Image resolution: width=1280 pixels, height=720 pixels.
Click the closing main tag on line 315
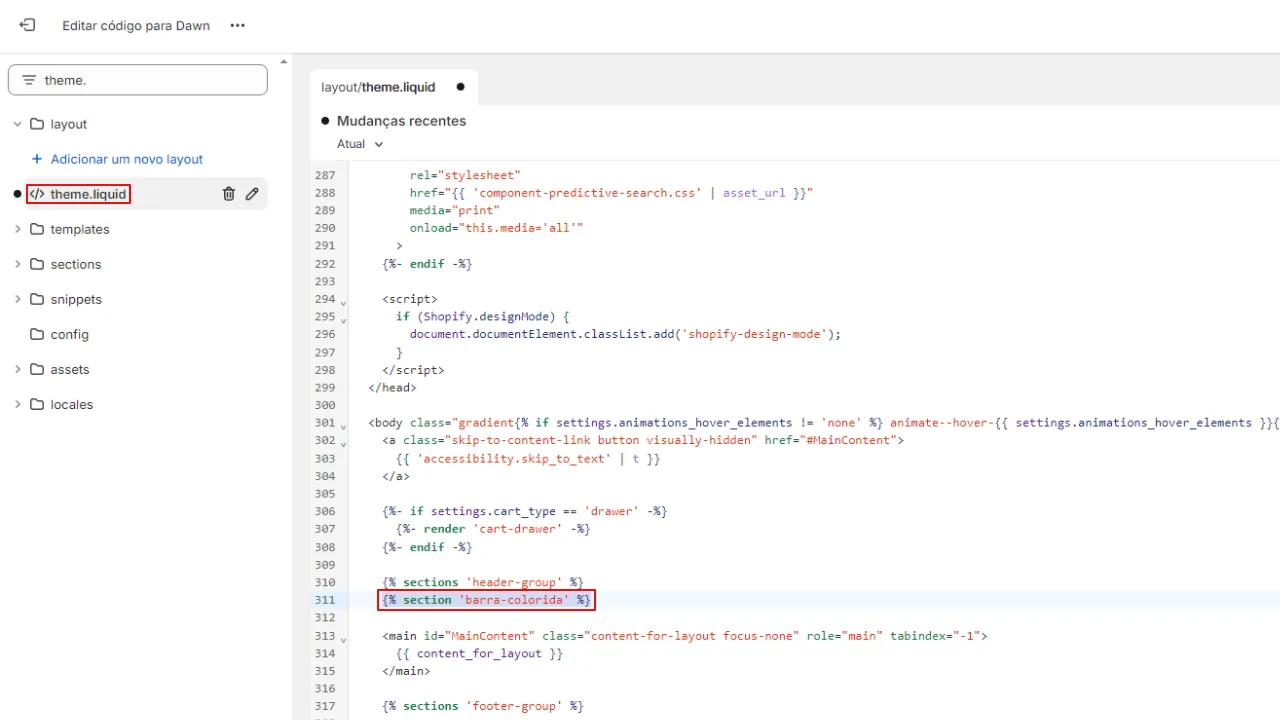tap(406, 671)
